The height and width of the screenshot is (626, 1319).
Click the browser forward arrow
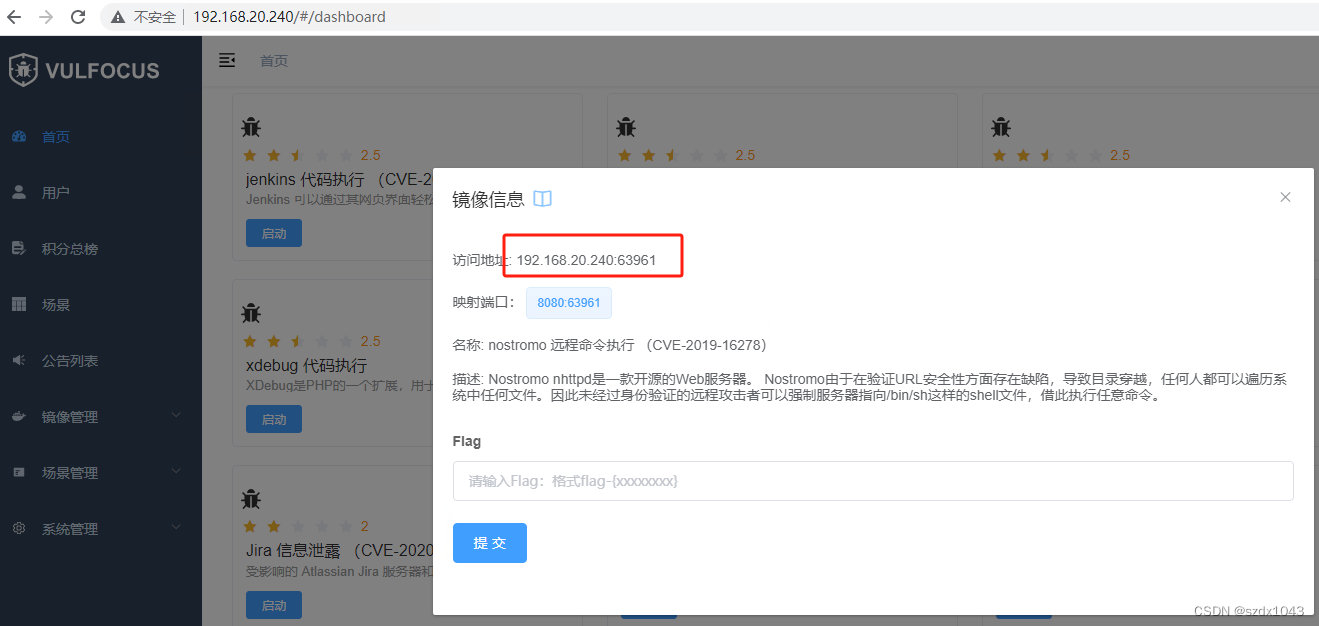(46, 17)
